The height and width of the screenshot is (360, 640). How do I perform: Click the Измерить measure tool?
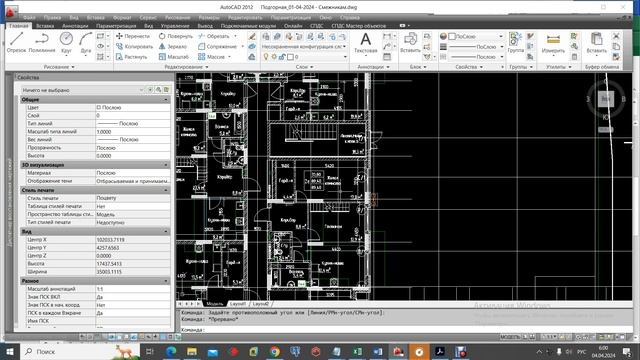[553, 43]
